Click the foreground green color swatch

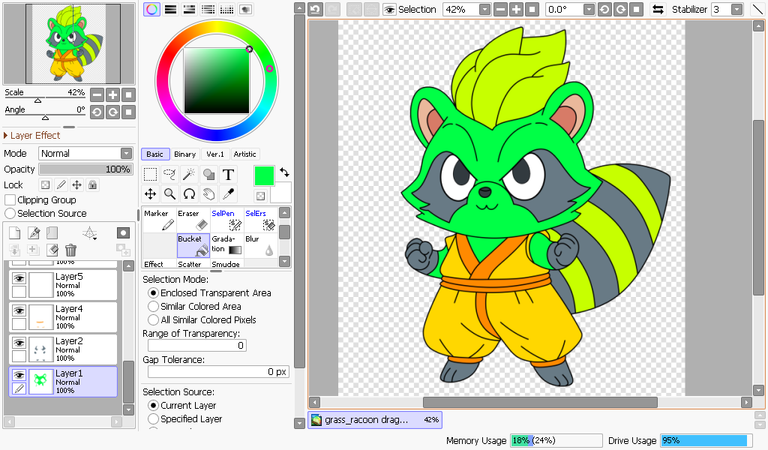264,176
